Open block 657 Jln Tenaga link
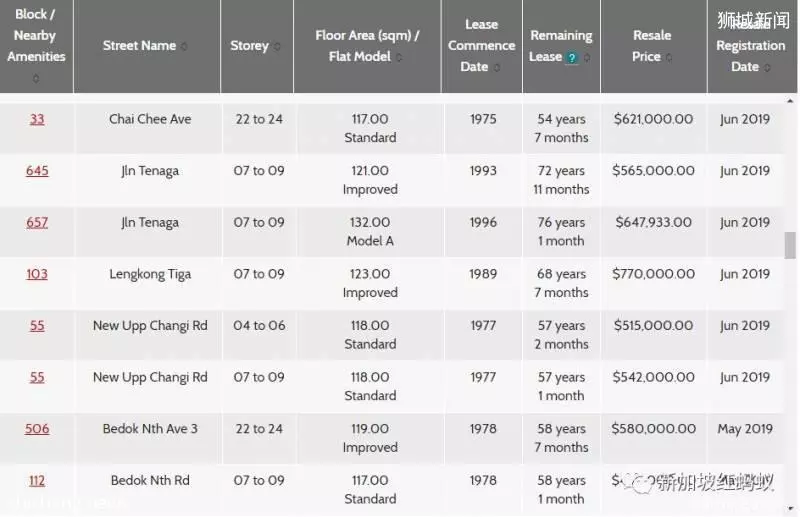The height and width of the screenshot is (517, 800). [x=37, y=223]
